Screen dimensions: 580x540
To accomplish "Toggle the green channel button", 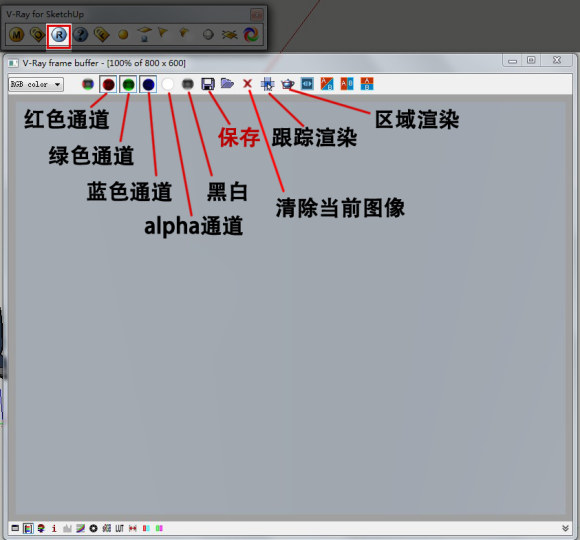I will point(128,84).
